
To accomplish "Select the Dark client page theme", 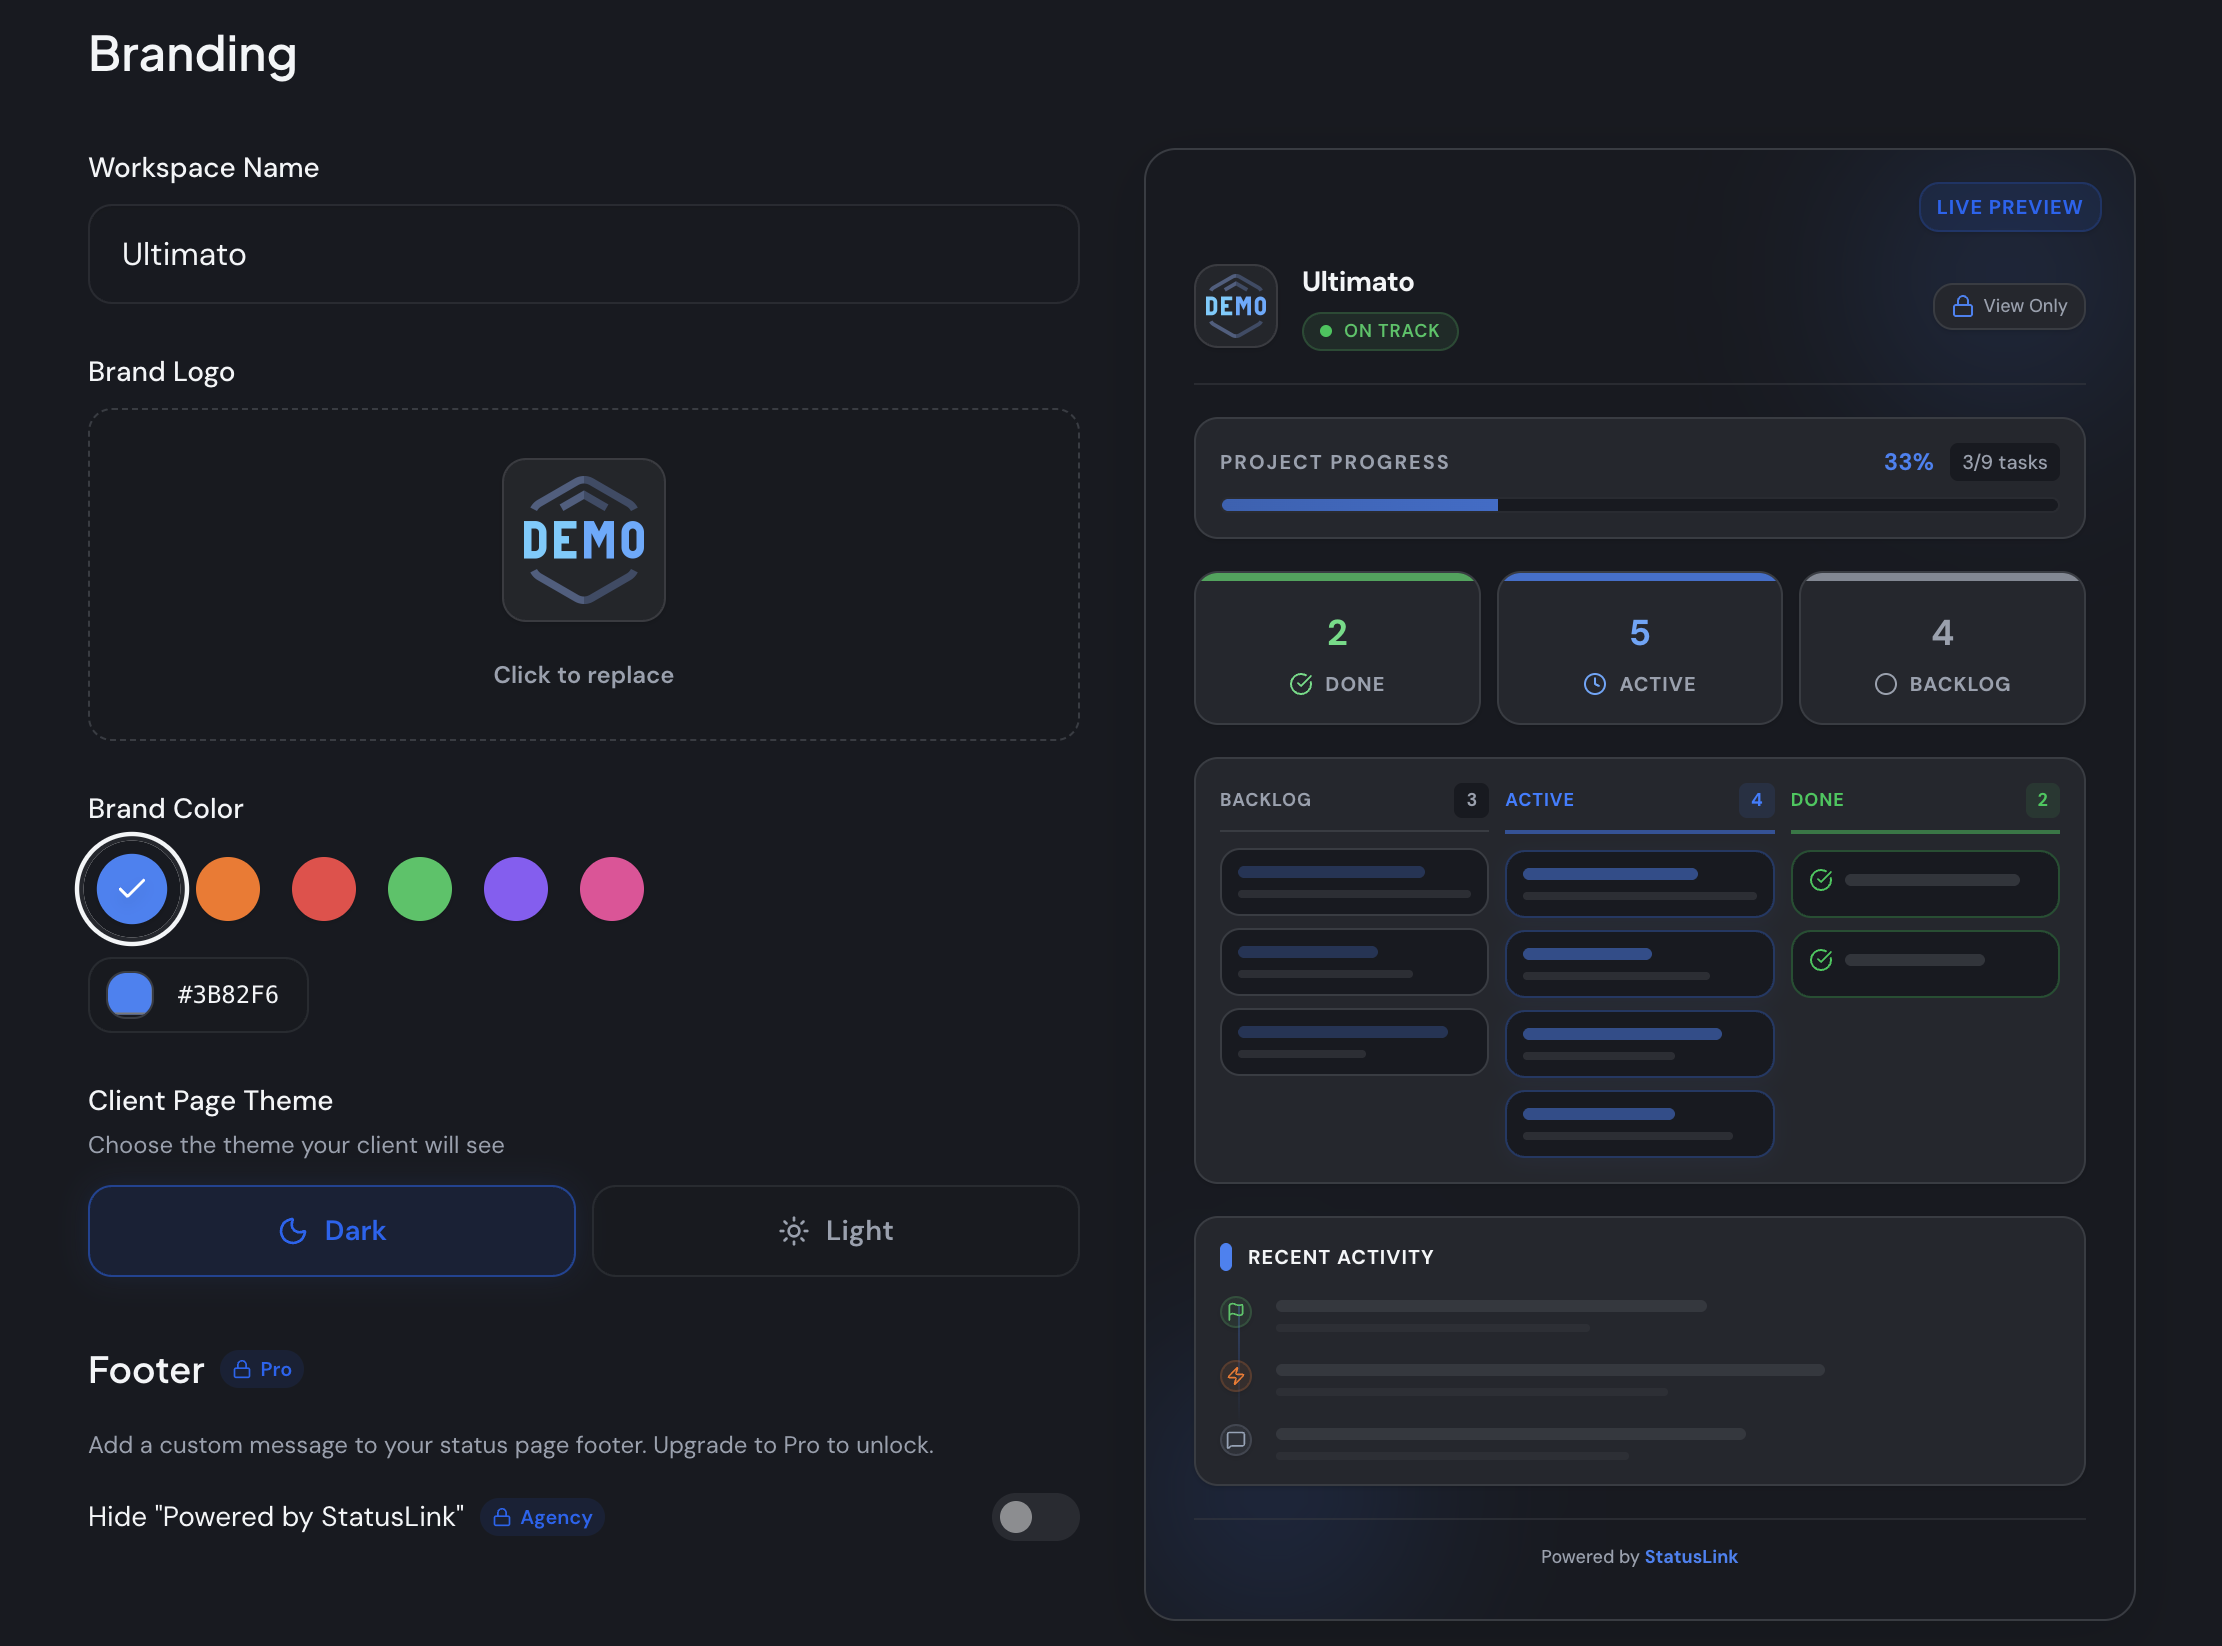I will pos(332,1231).
